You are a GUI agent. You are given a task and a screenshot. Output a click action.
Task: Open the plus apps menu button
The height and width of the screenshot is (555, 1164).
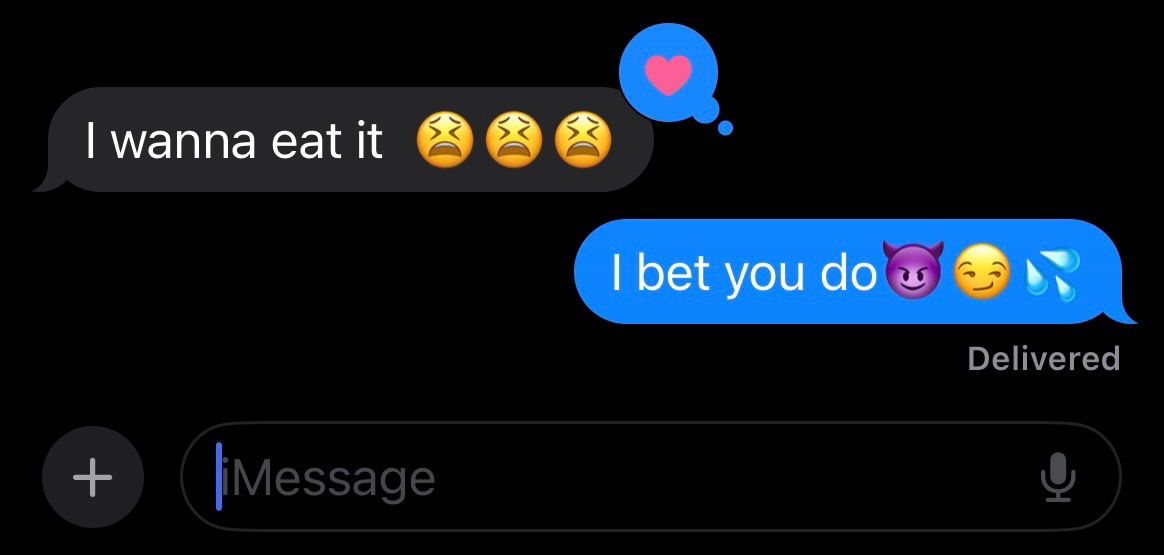click(93, 477)
